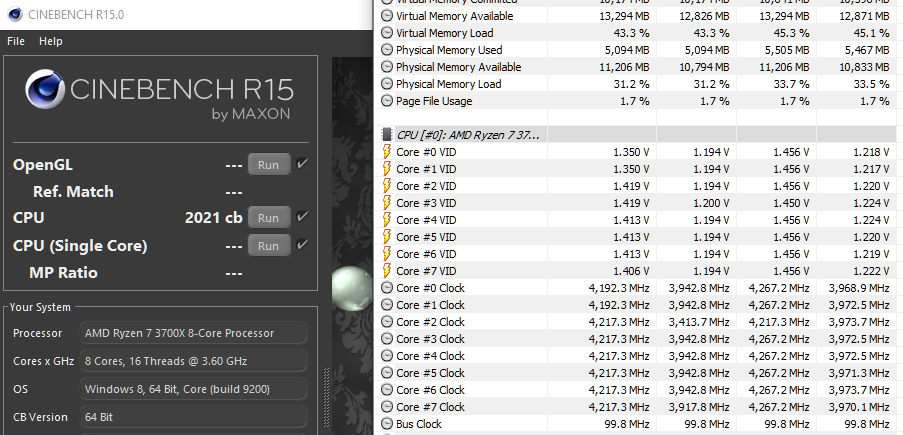Image resolution: width=903 pixels, height=435 pixels.
Task: Toggle the CPU (Single Core) test checkbox
Action: pyautogui.click(x=302, y=245)
